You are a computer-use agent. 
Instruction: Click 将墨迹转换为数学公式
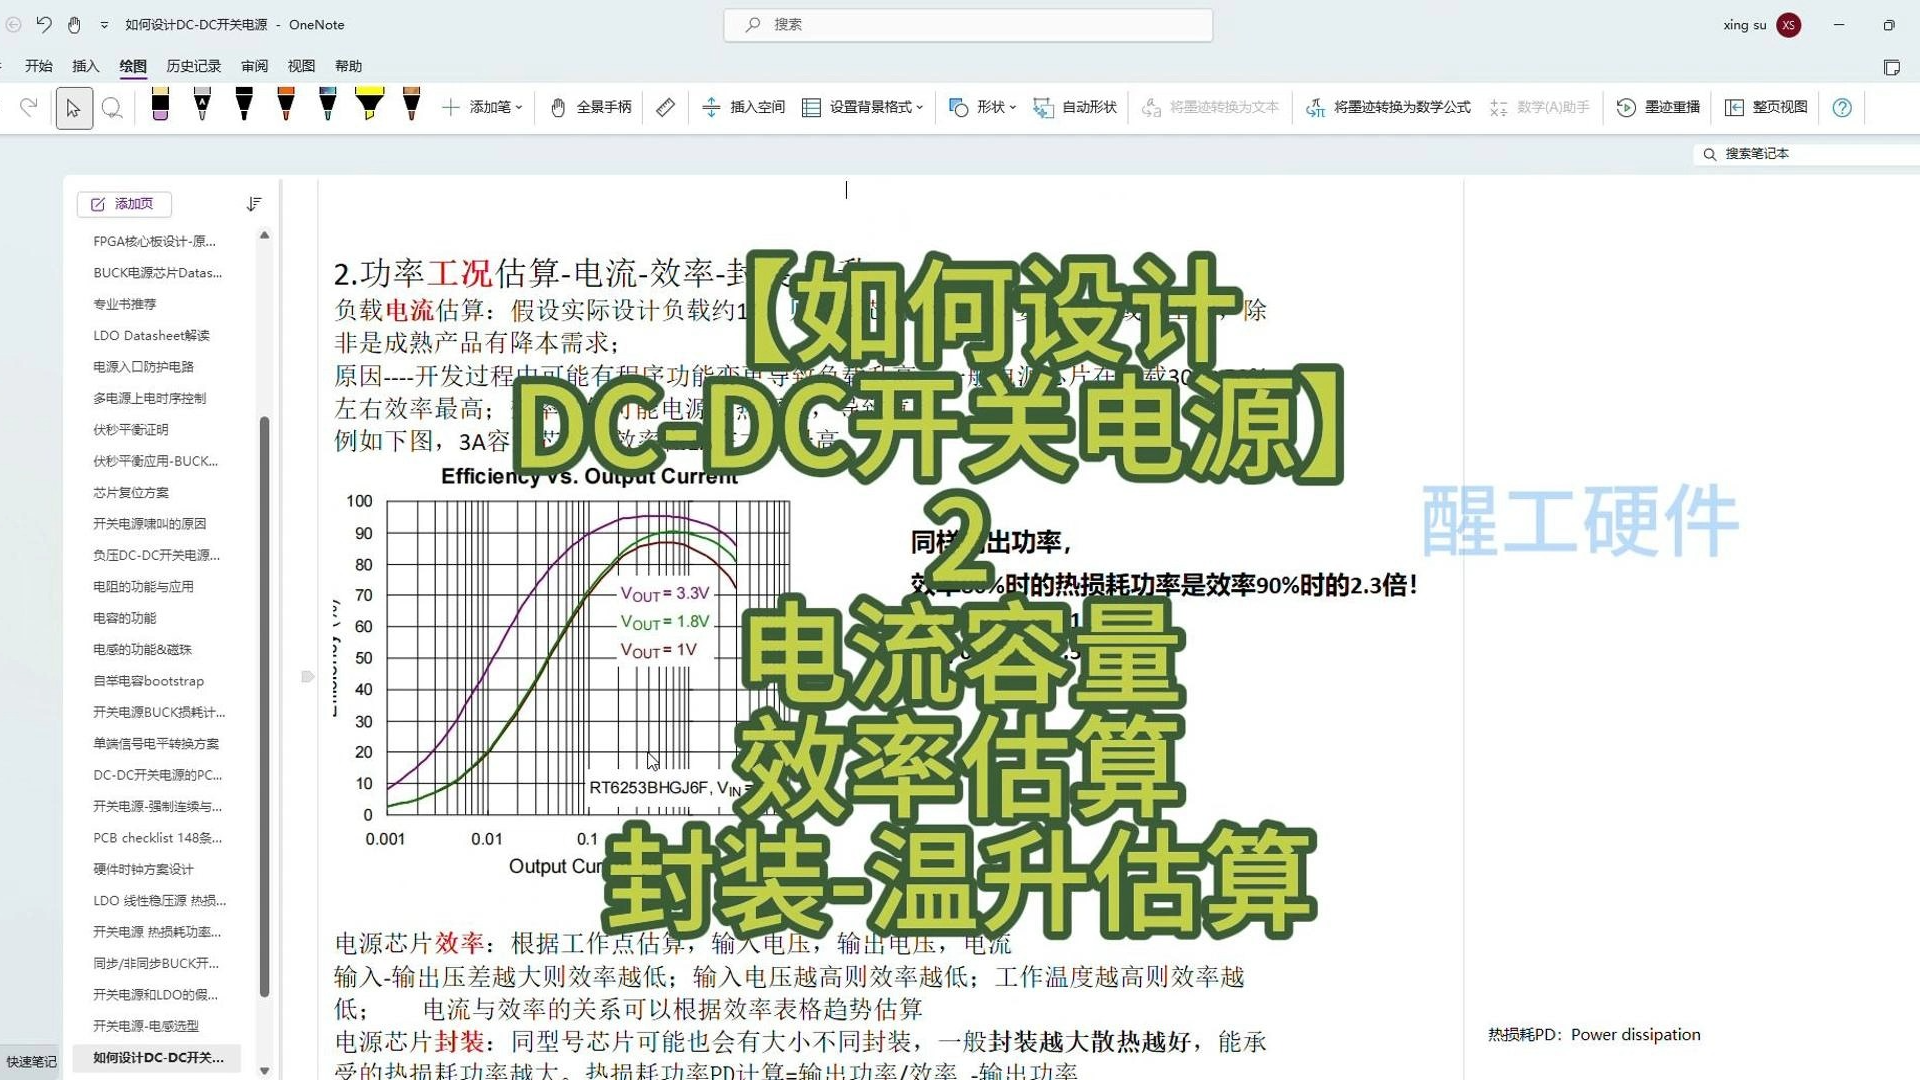pos(1388,107)
